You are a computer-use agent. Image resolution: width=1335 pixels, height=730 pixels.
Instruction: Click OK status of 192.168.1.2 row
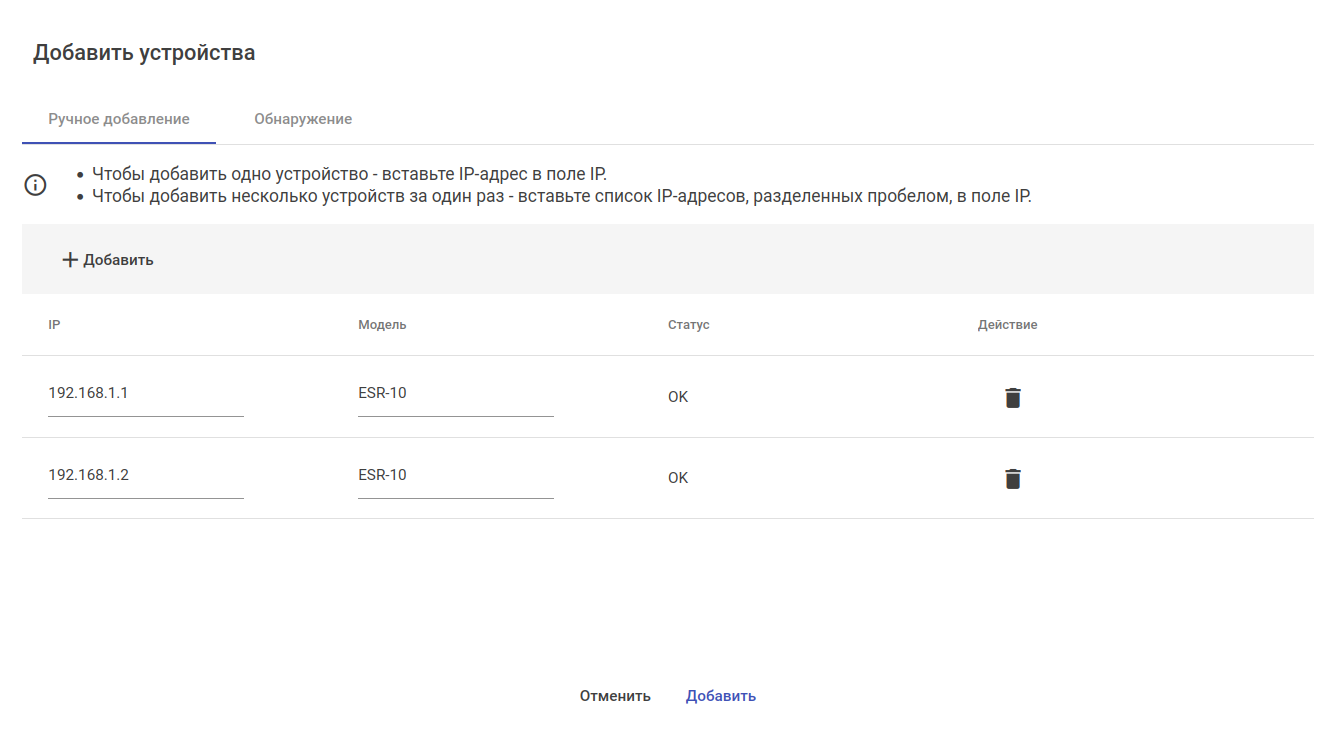click(678, 478)
